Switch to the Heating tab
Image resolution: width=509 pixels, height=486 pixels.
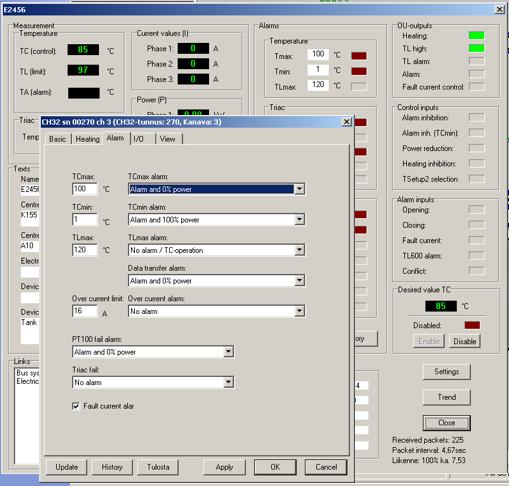(x=87, y=139)
